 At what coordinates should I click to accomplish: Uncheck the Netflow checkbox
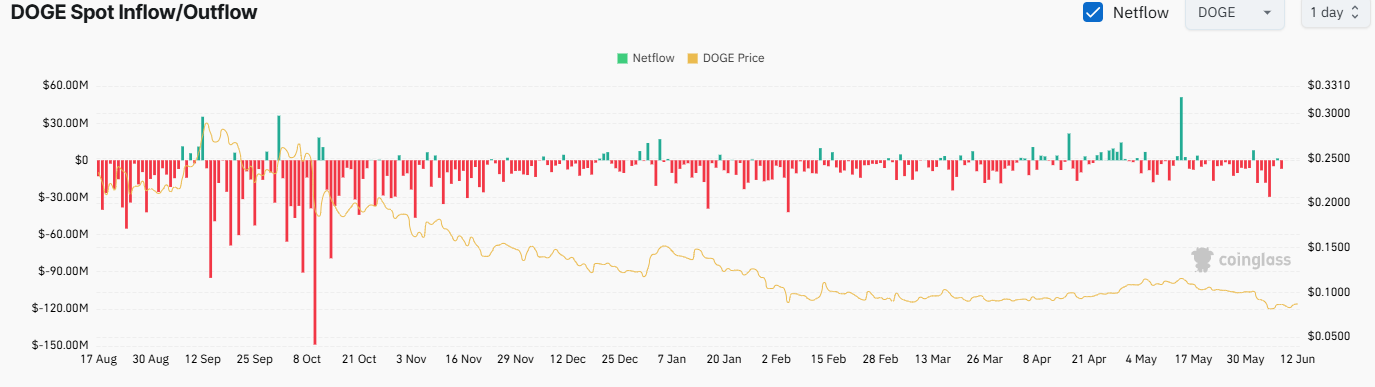click(x=1093, y=12)
